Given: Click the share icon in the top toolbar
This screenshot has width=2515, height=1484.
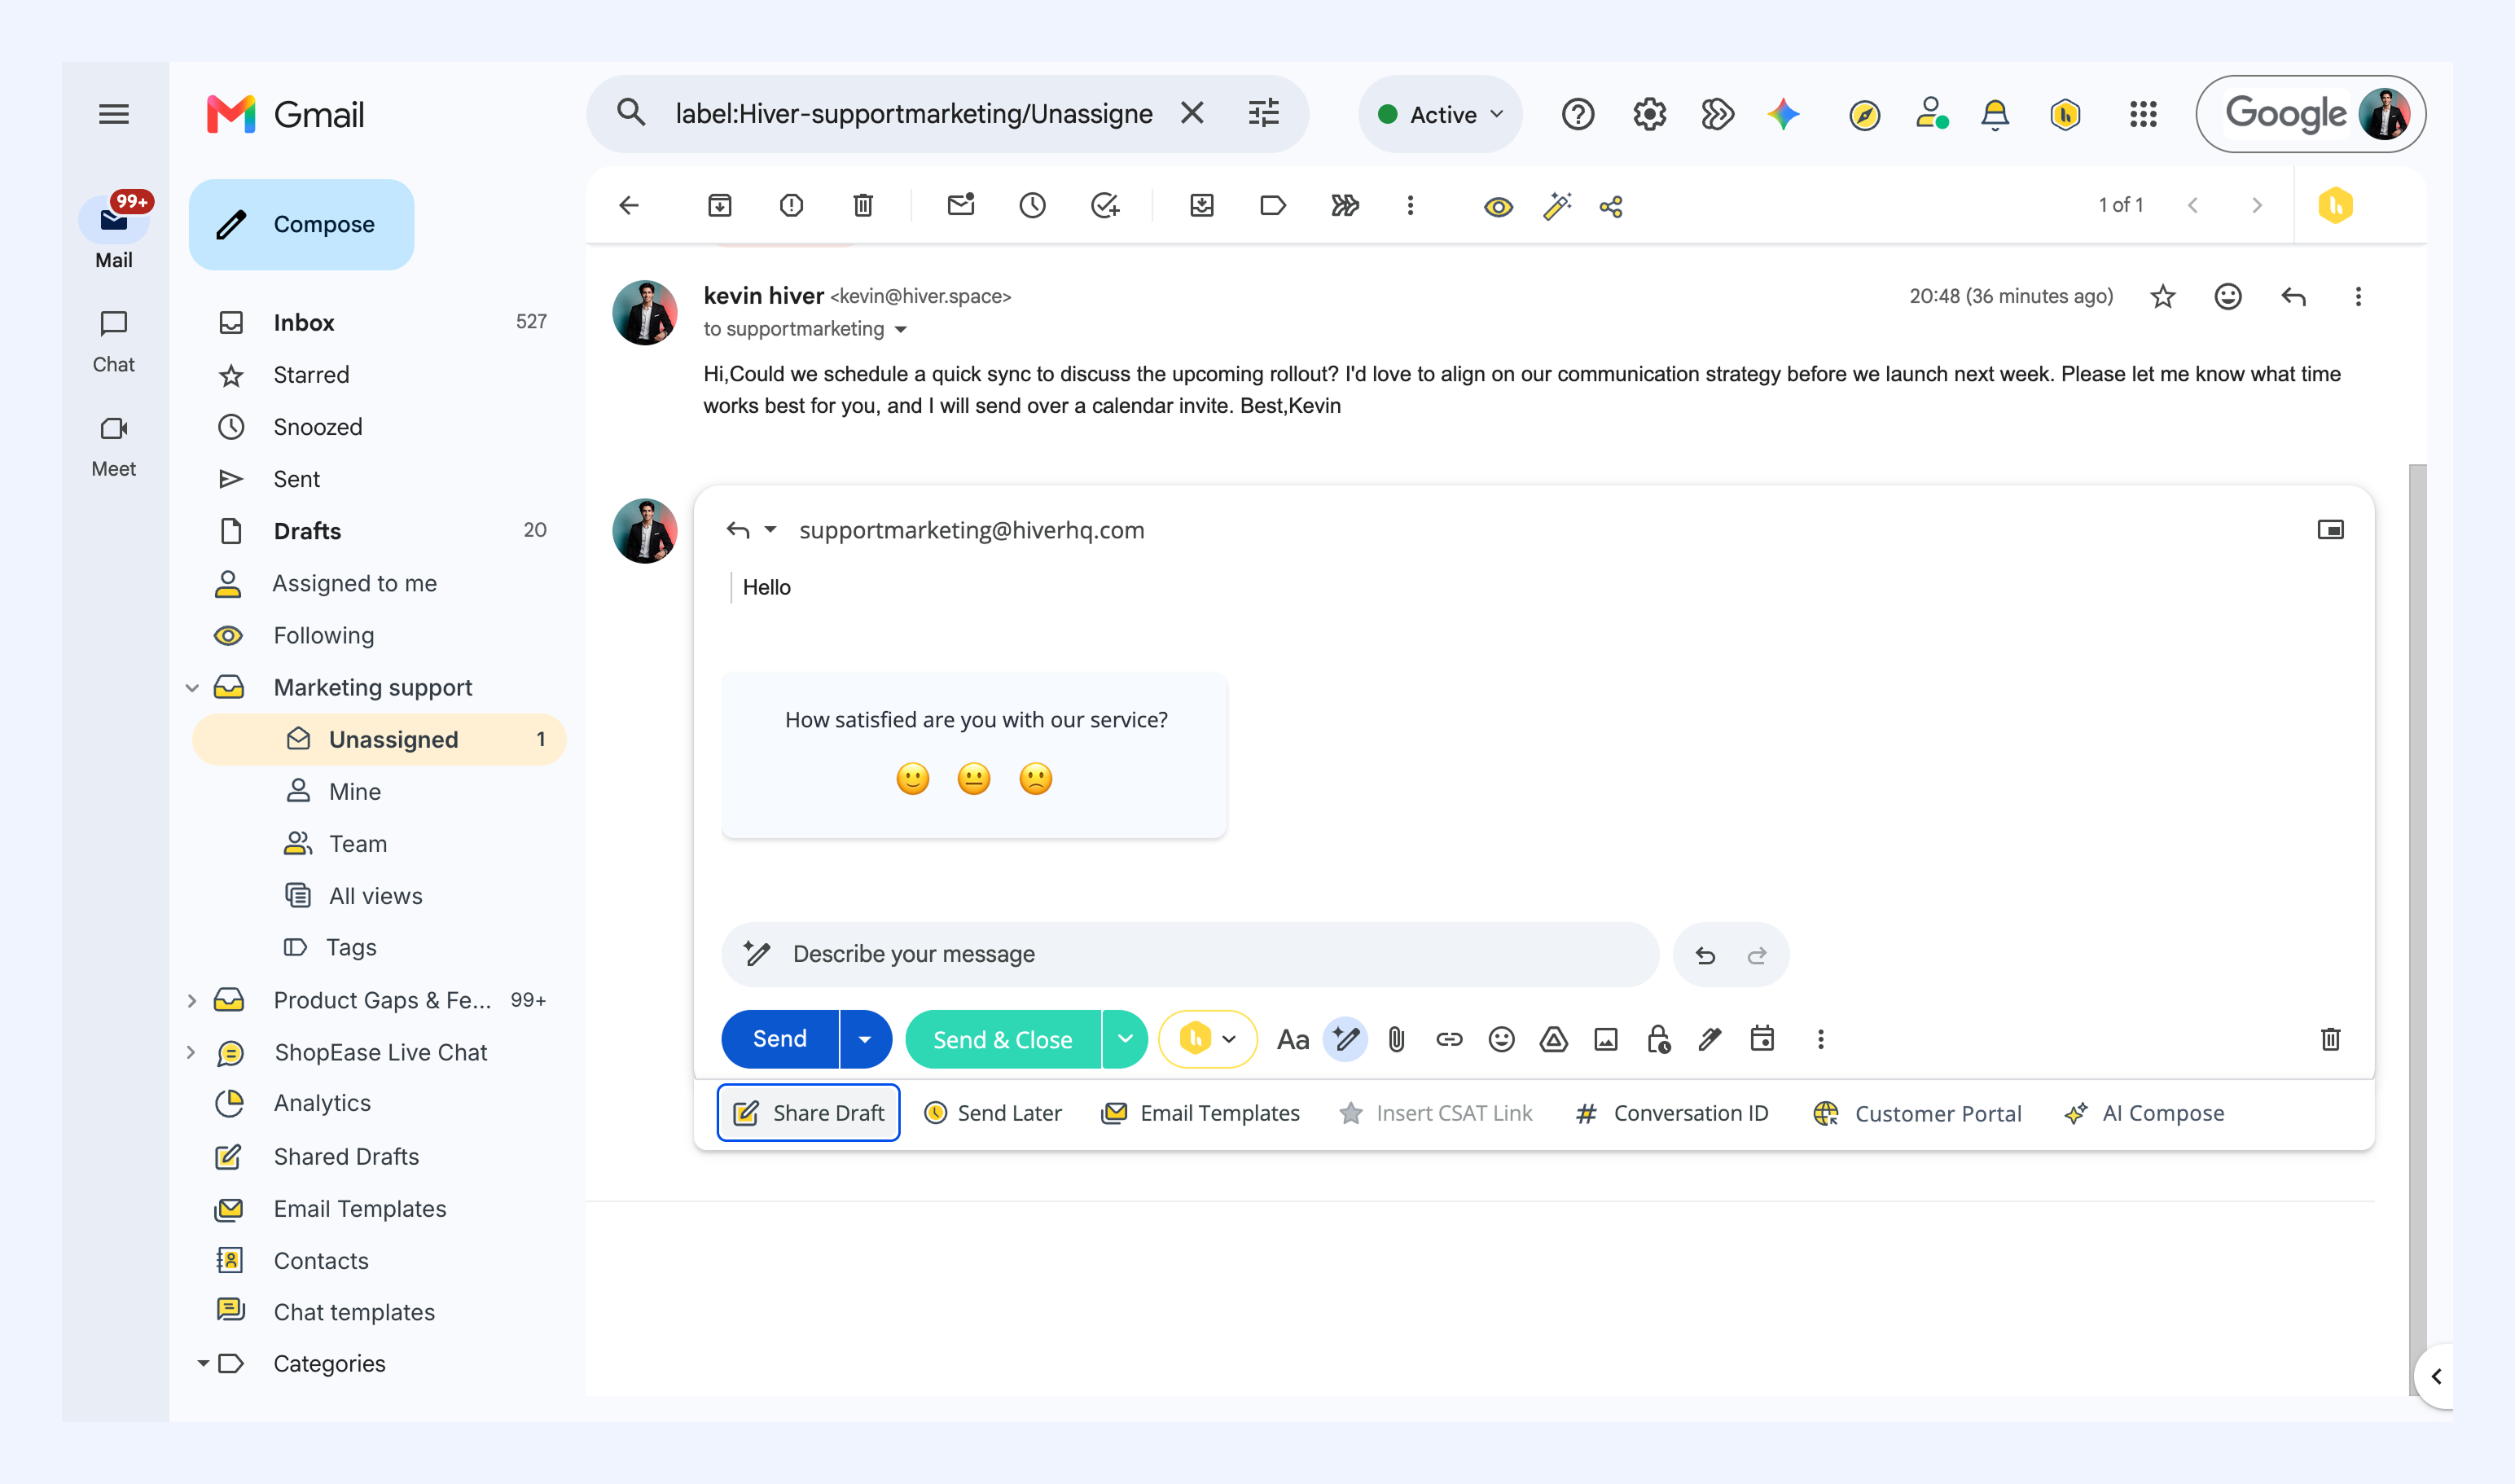Looking at the screenshot, I should click(x=1610, y=207).
